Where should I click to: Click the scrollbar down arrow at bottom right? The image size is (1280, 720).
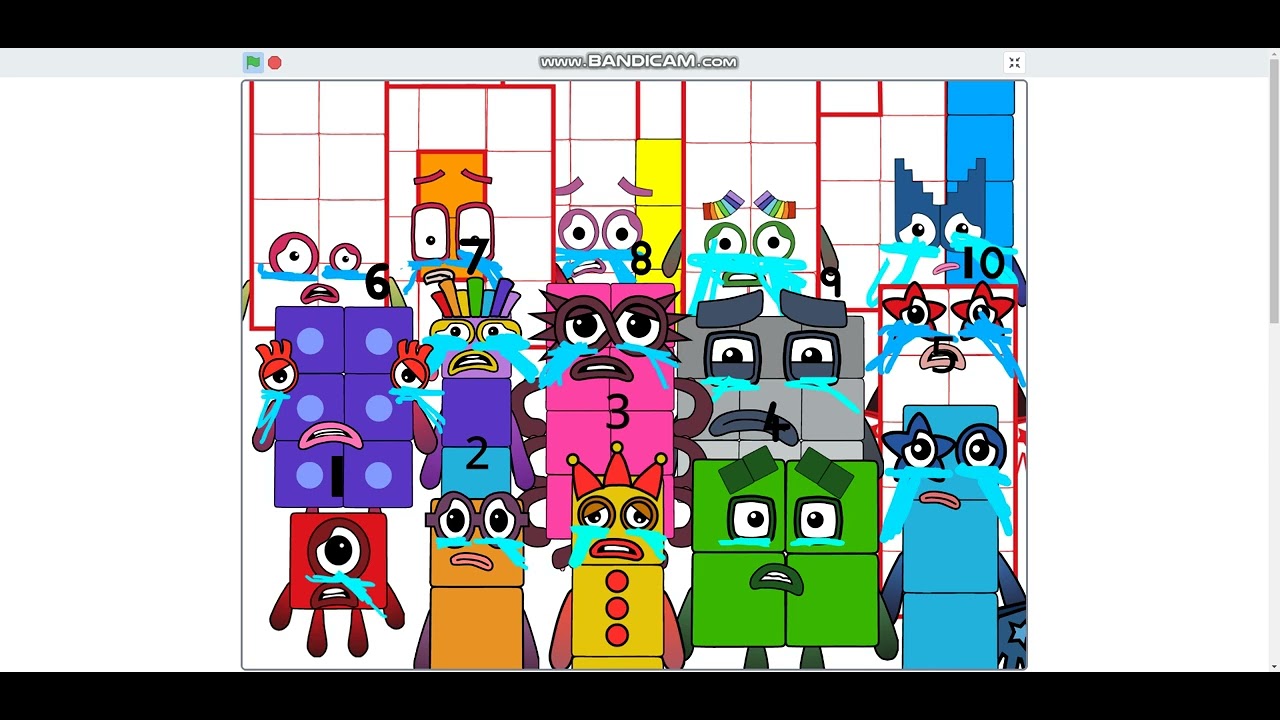click(1273, 666)
